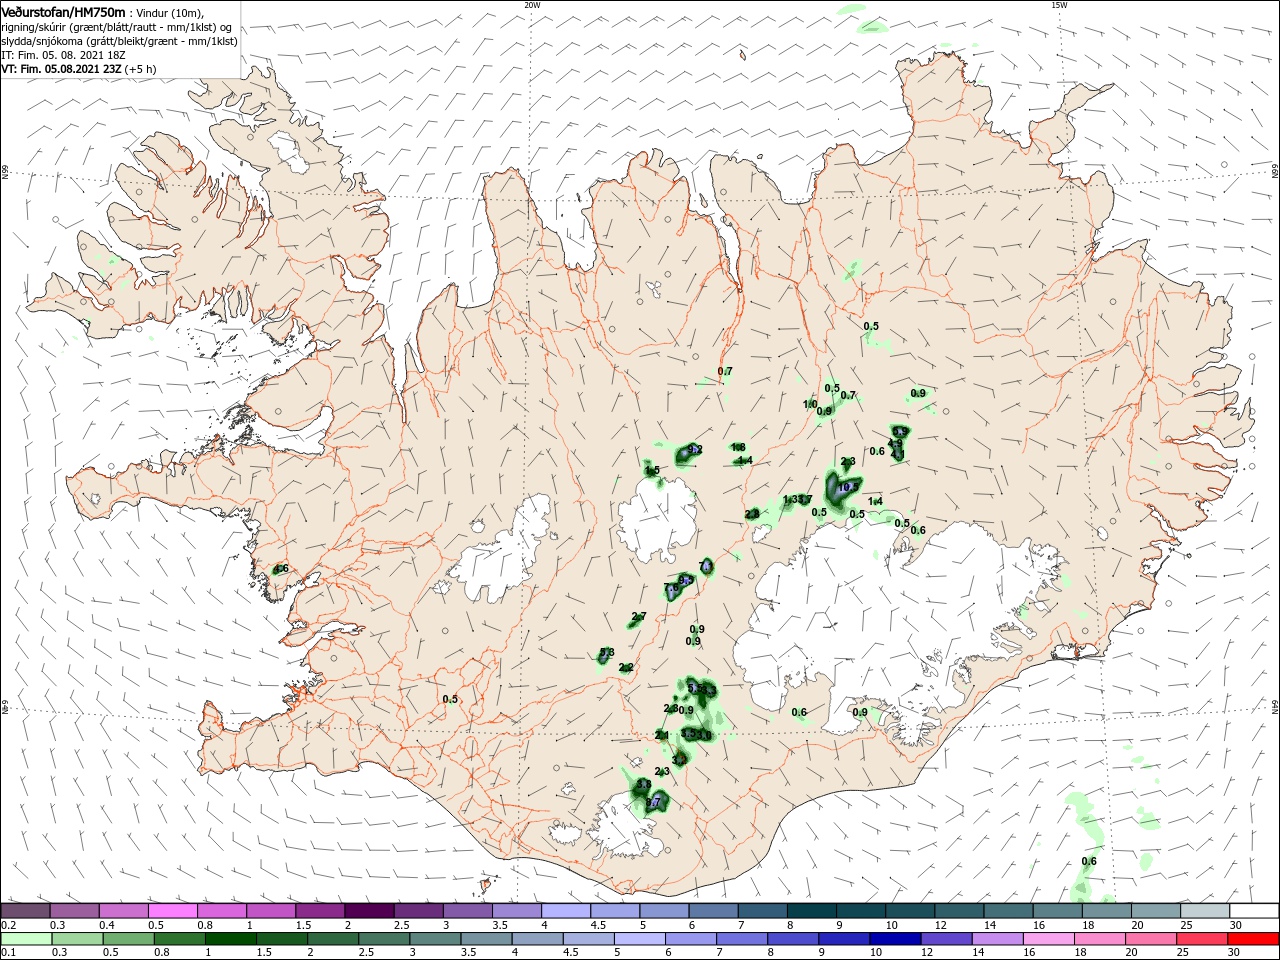Click the 'slydda/snjókoma' legend description line

tap(119, 41)
